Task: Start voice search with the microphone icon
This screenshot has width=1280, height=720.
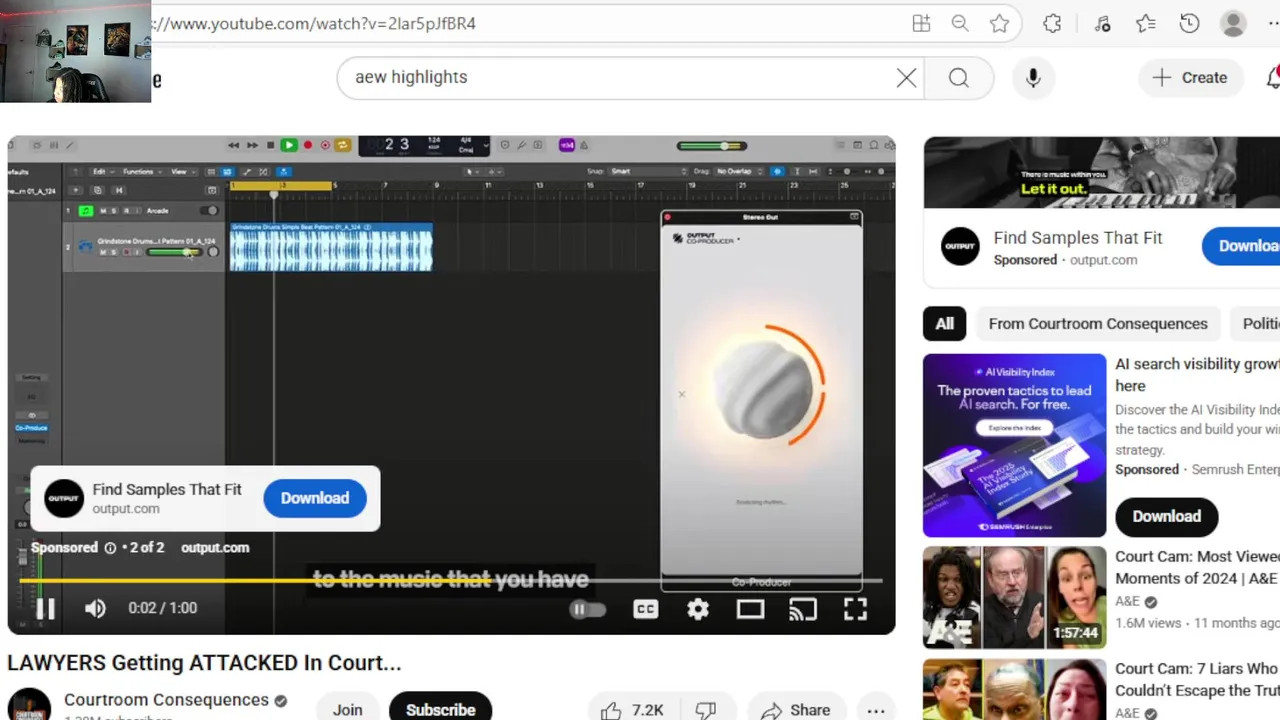Action: tap(1033, 77)
